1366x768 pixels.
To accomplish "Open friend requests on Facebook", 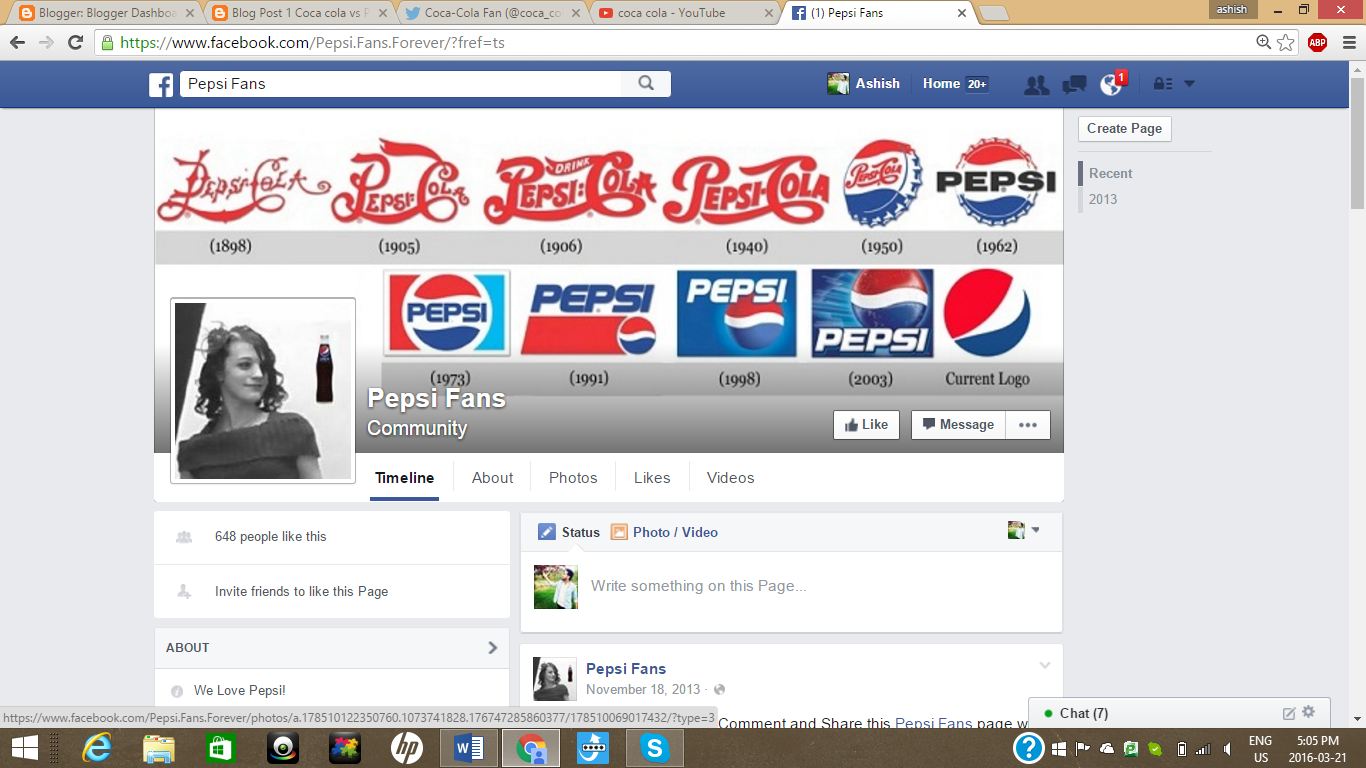I will (x=1036, y=84).
